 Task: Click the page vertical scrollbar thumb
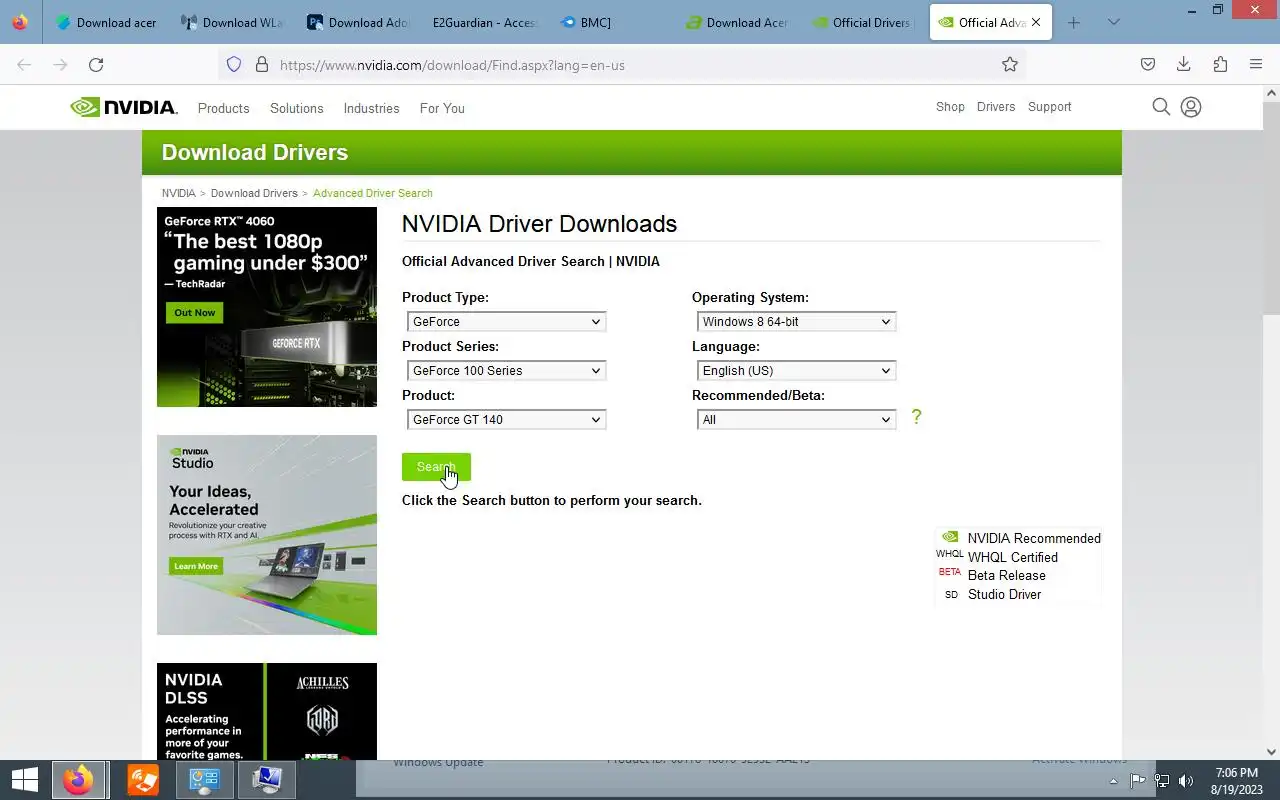1272,210
